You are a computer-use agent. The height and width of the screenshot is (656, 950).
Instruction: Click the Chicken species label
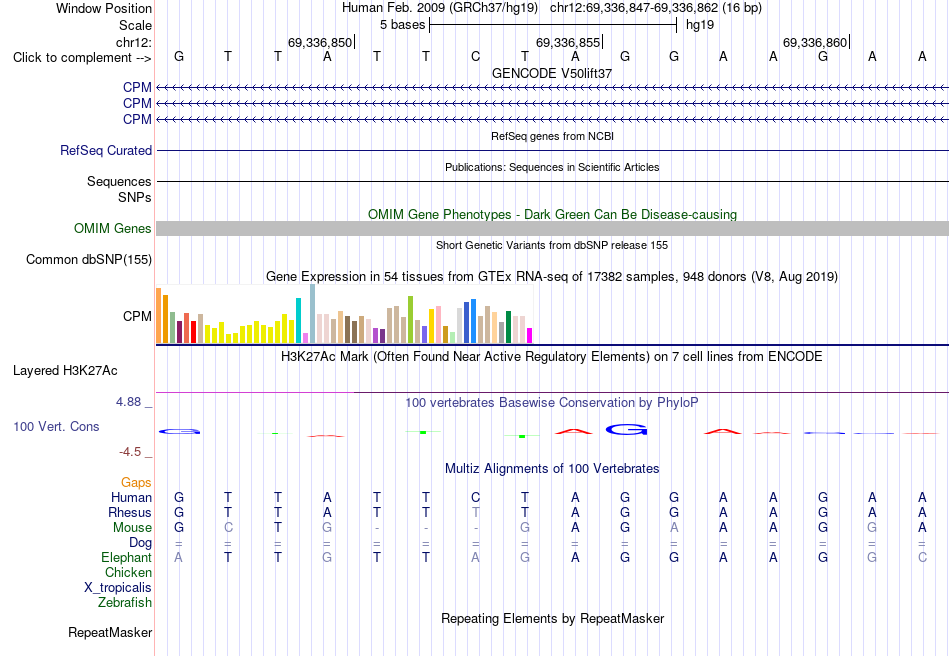coord(128,572)
